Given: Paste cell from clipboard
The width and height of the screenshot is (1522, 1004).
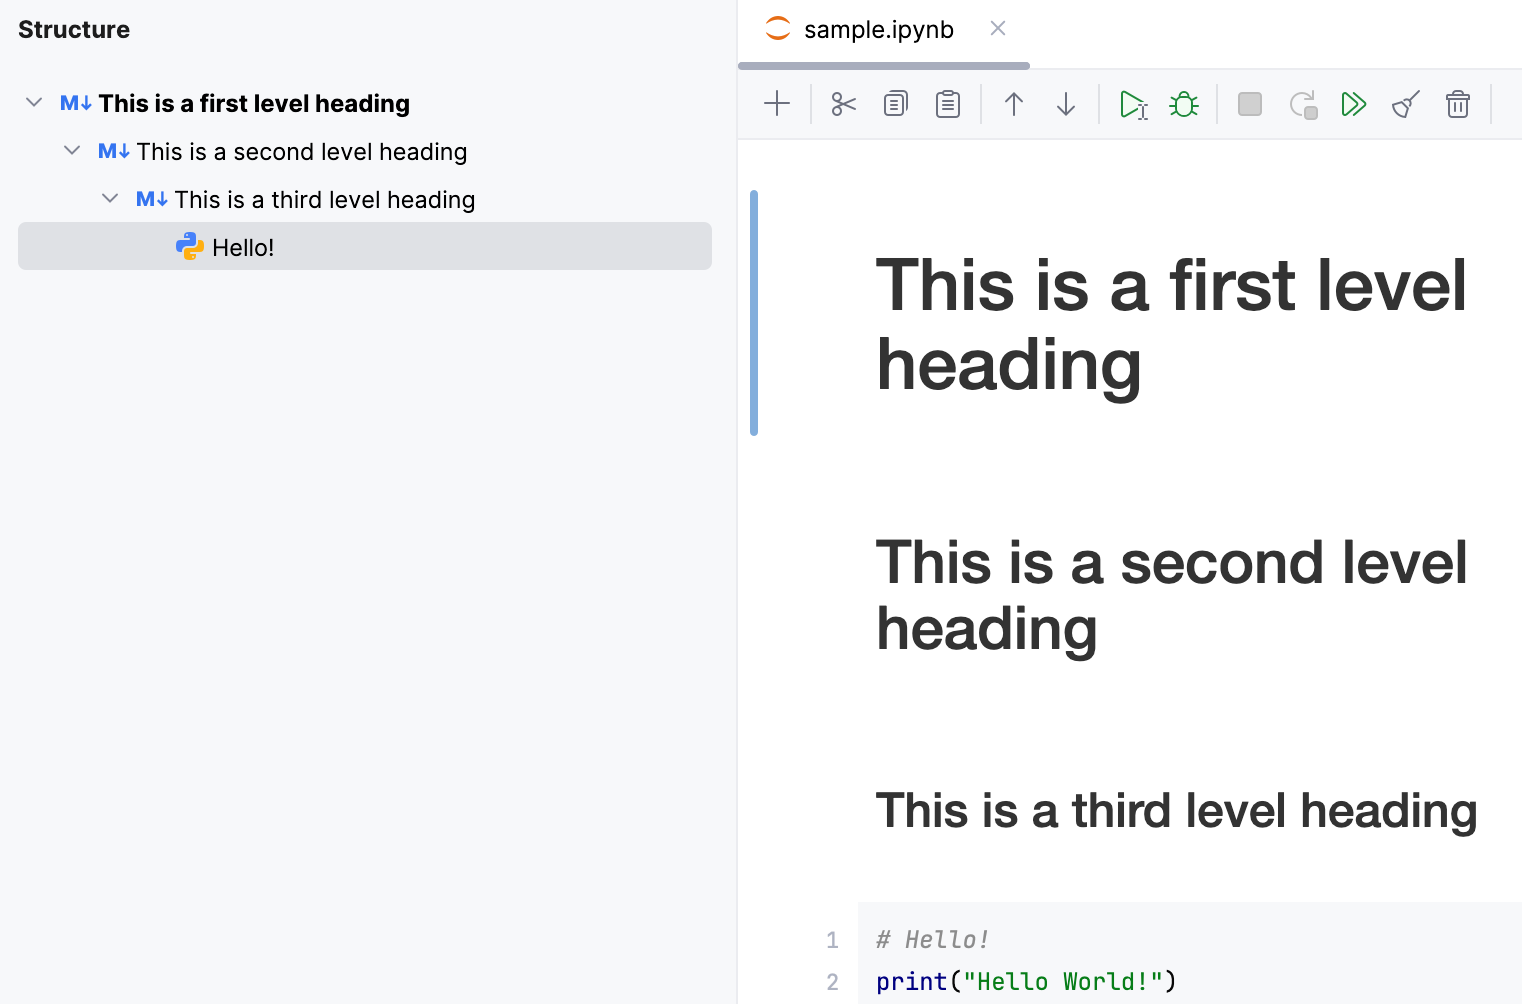Looking at the screenshot, I should click(947, 103).
